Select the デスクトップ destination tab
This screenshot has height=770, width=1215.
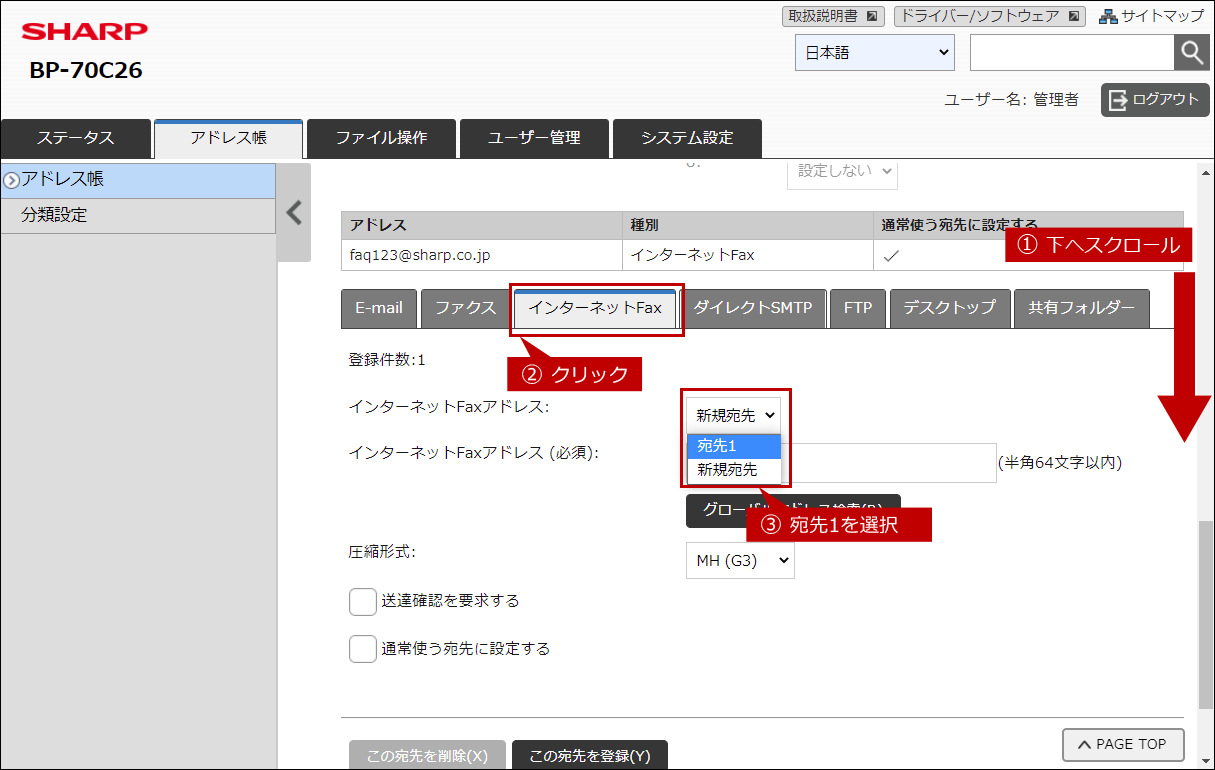tap(950, 308)
